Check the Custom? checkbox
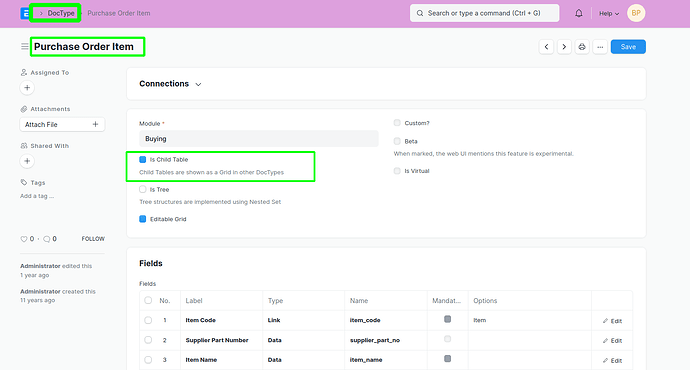The width and height of the screenshot is (690, 370). [397, 123]
